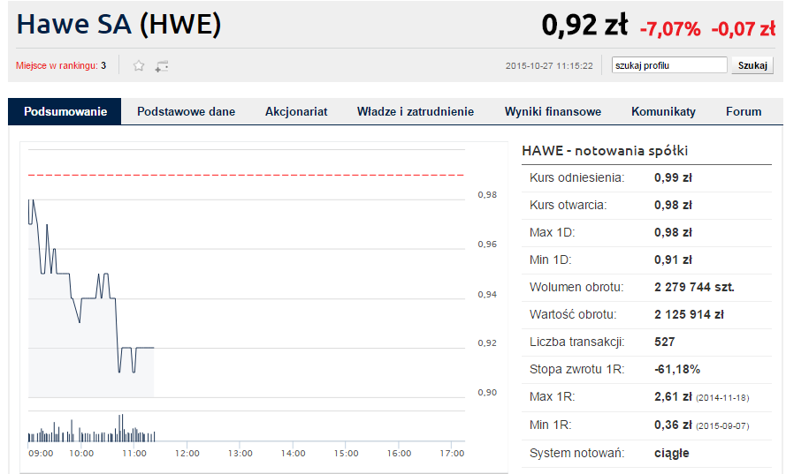Screen dimensions: 786x474
Task: Click HAWE - notowania spółki heading
Action: point(605,150)
